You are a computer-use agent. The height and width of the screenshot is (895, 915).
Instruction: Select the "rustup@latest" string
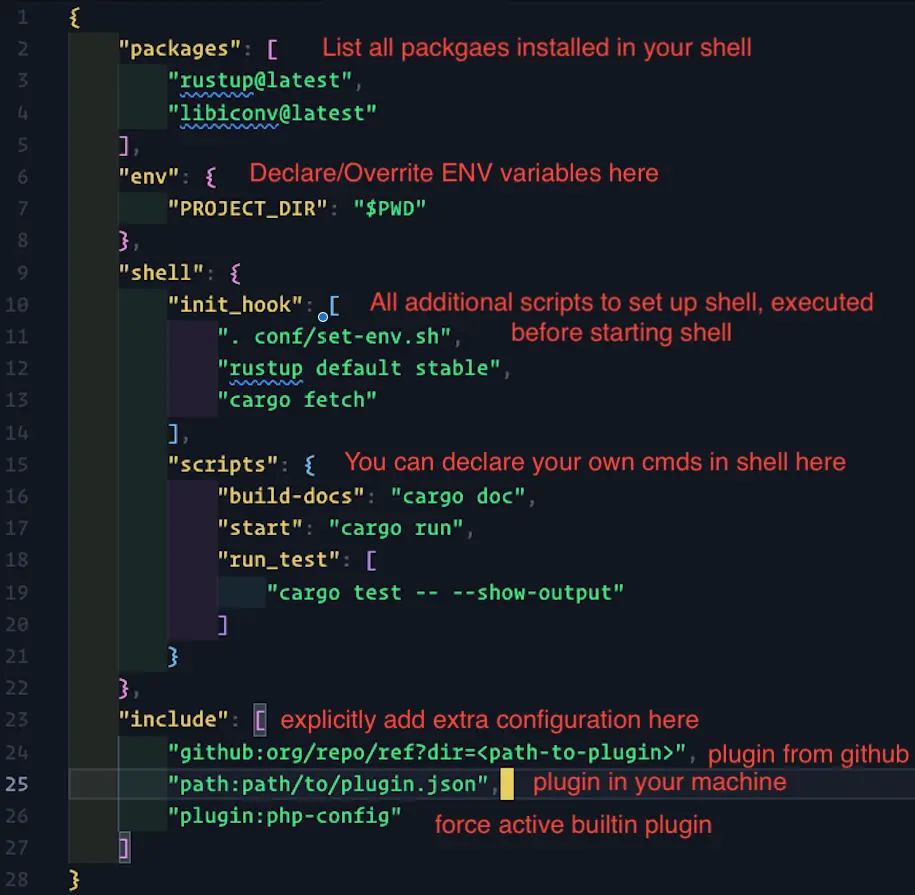(260, 81)
